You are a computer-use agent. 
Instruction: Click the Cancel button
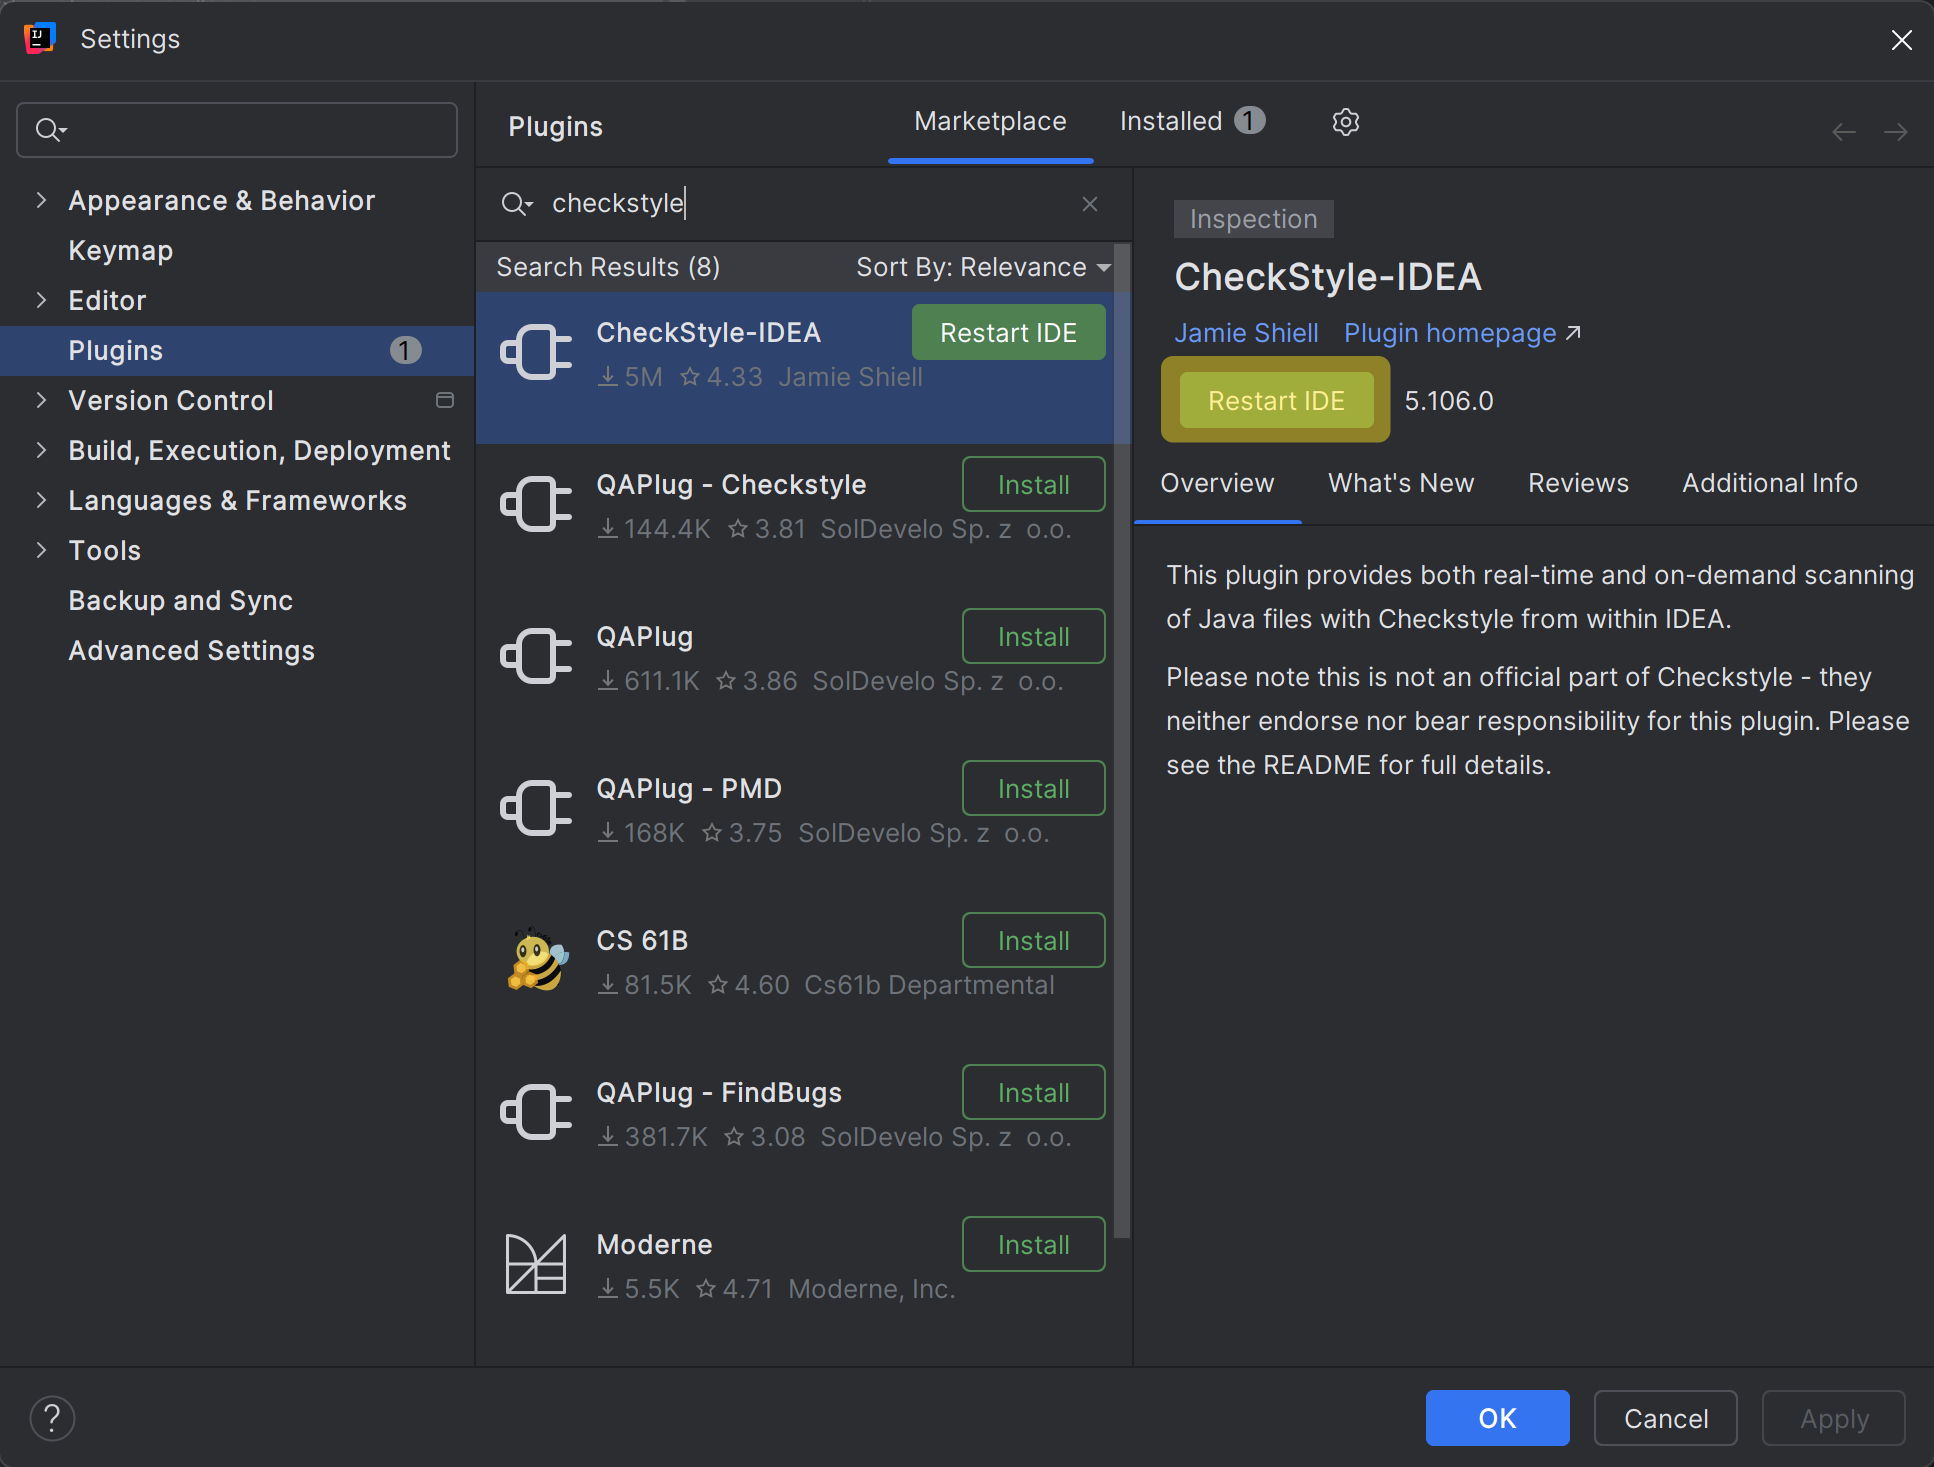pos(1665,1418)
